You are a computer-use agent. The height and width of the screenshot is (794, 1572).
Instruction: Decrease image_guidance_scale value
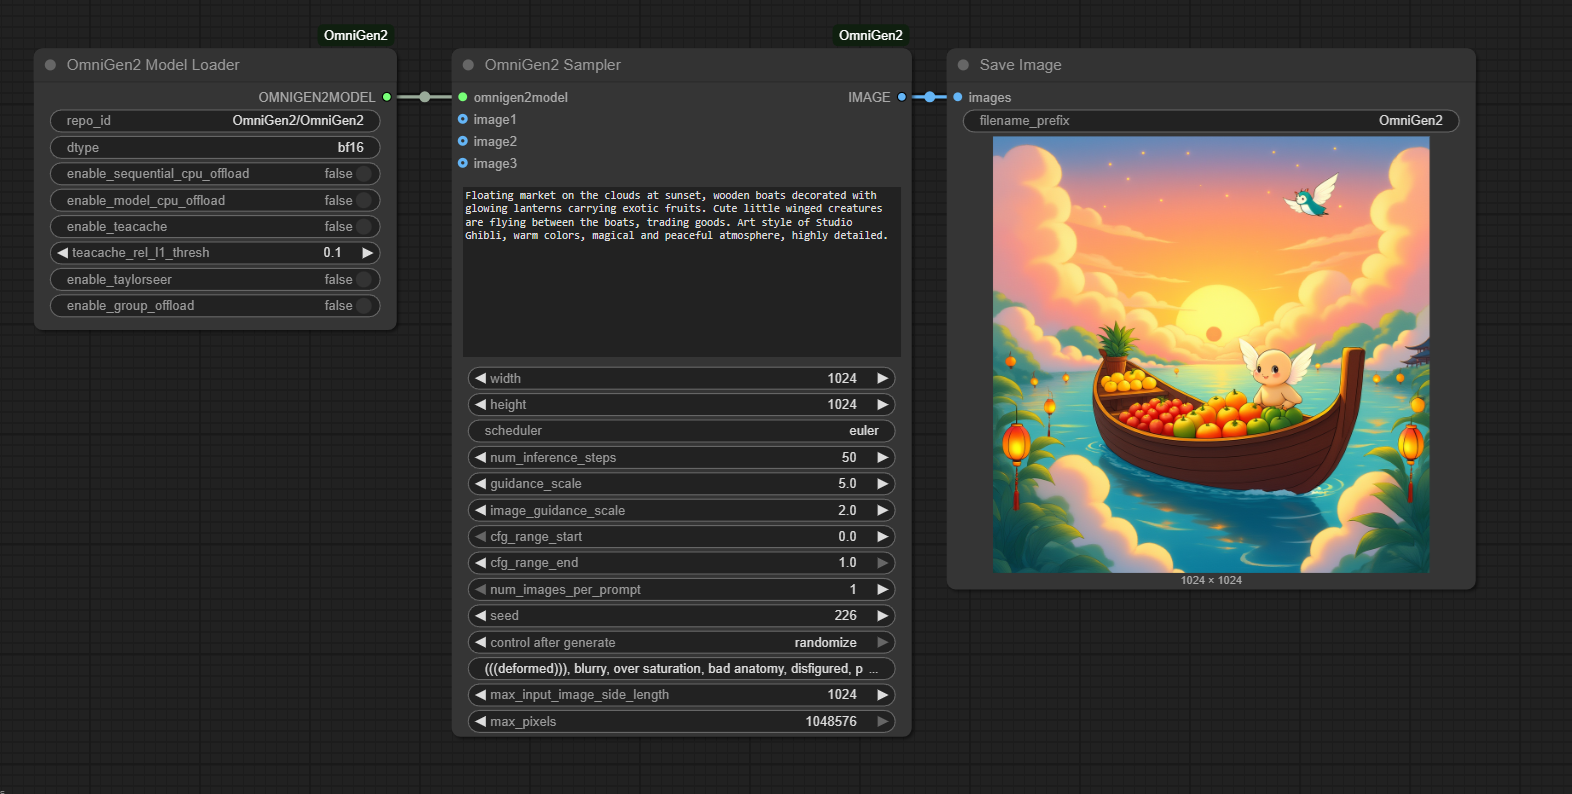point(481,510)
